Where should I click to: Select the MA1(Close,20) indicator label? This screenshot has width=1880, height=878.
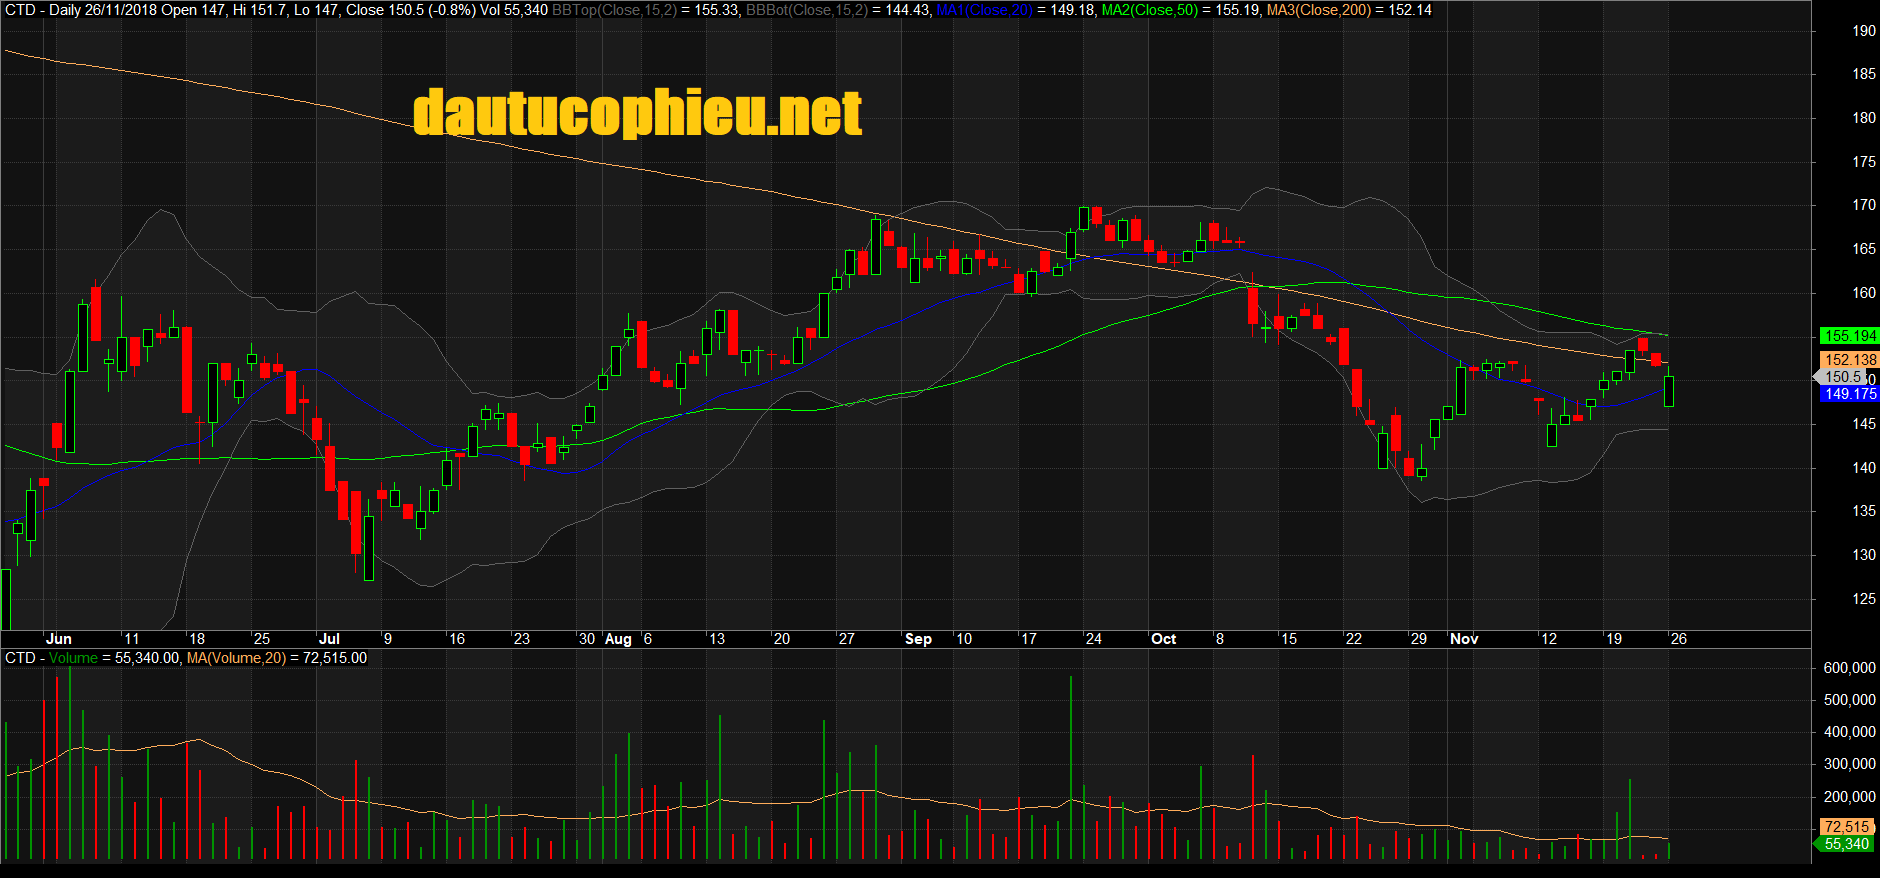click(984, 10)
